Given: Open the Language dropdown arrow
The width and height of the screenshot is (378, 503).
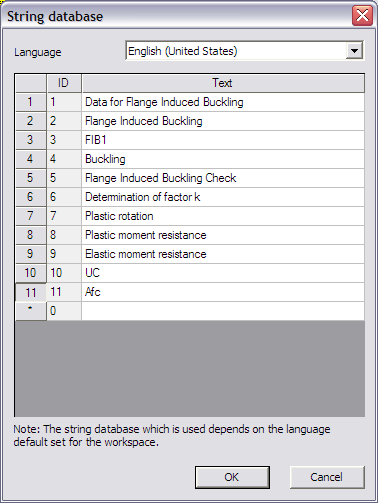Looking at the screenshot, I should point(354,51).
